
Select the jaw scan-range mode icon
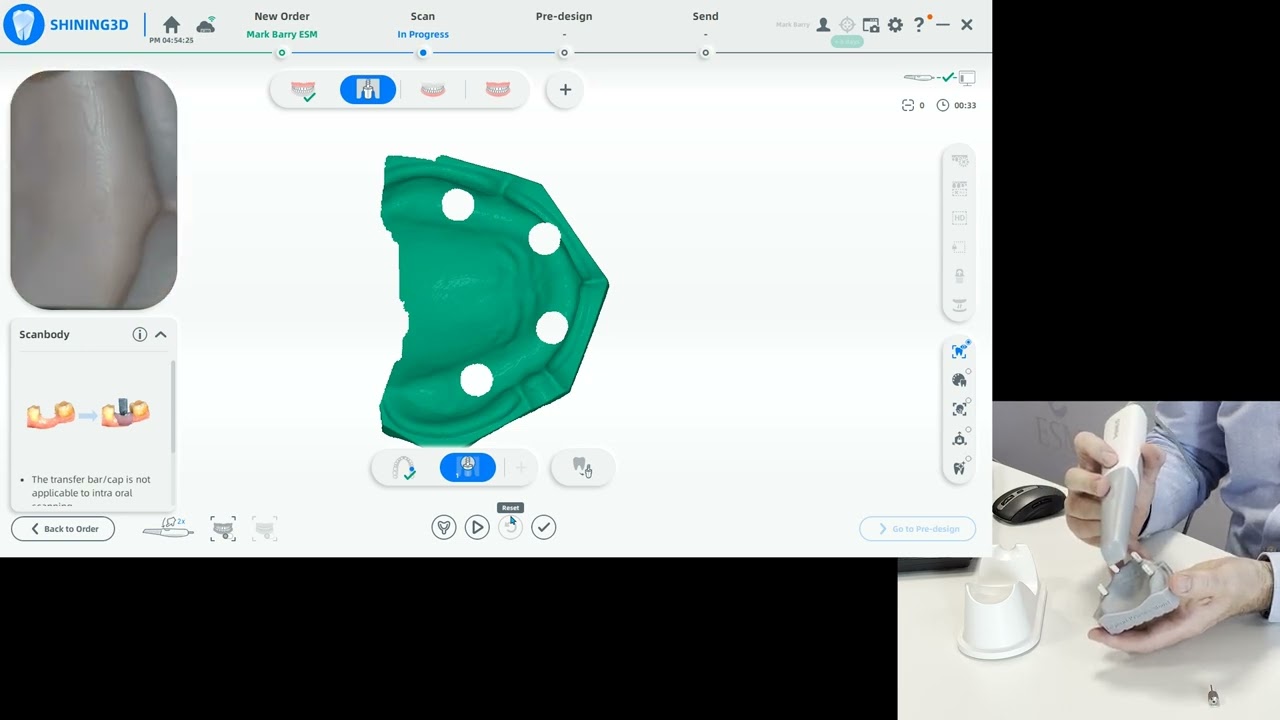223,529
